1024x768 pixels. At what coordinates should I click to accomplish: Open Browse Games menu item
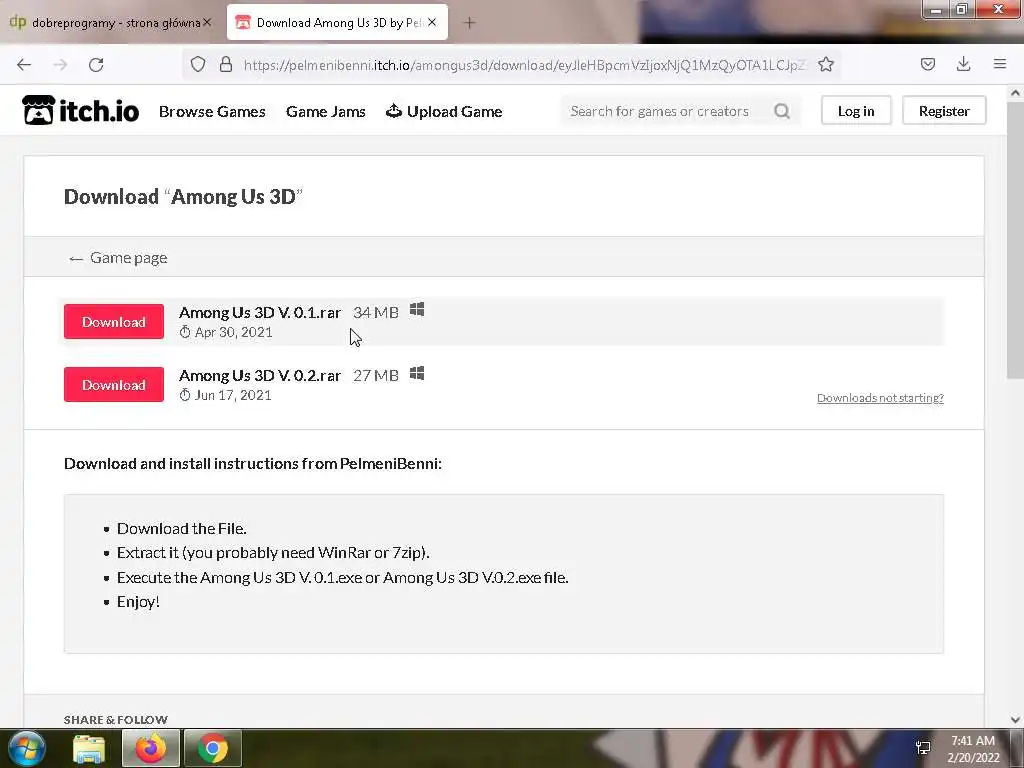point(212,112)
